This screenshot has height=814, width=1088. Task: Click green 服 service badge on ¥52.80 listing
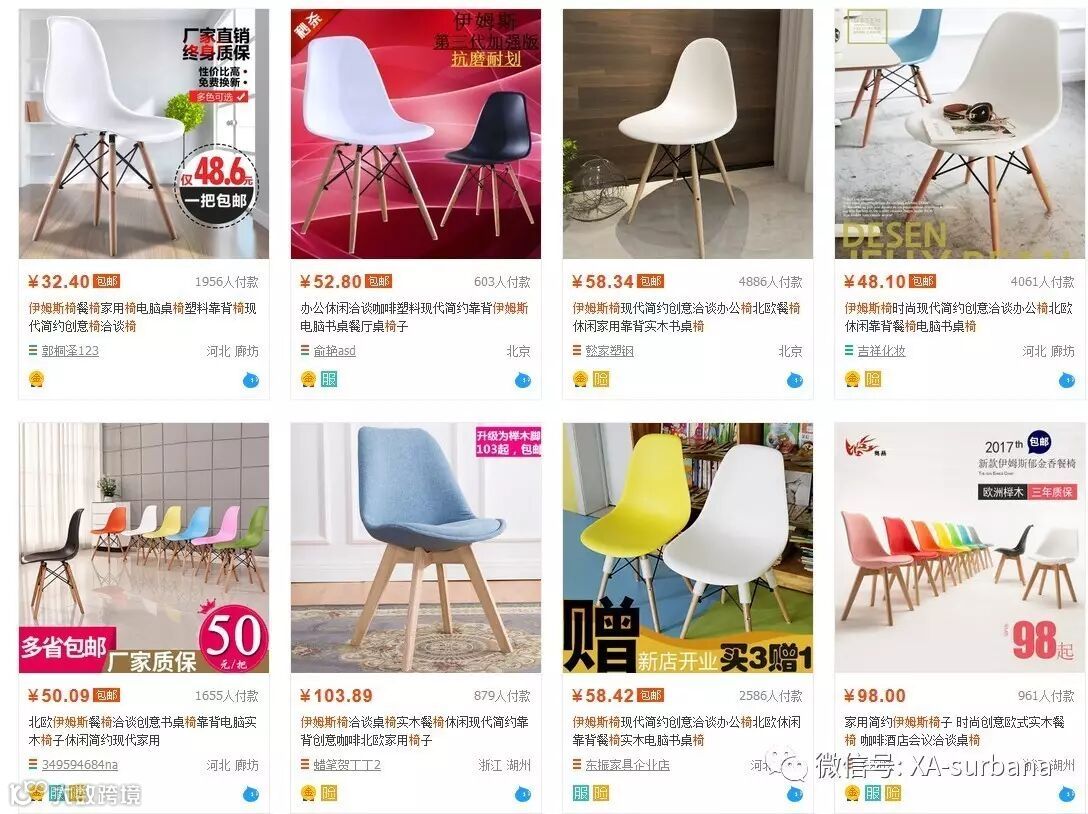coord(329,379)
